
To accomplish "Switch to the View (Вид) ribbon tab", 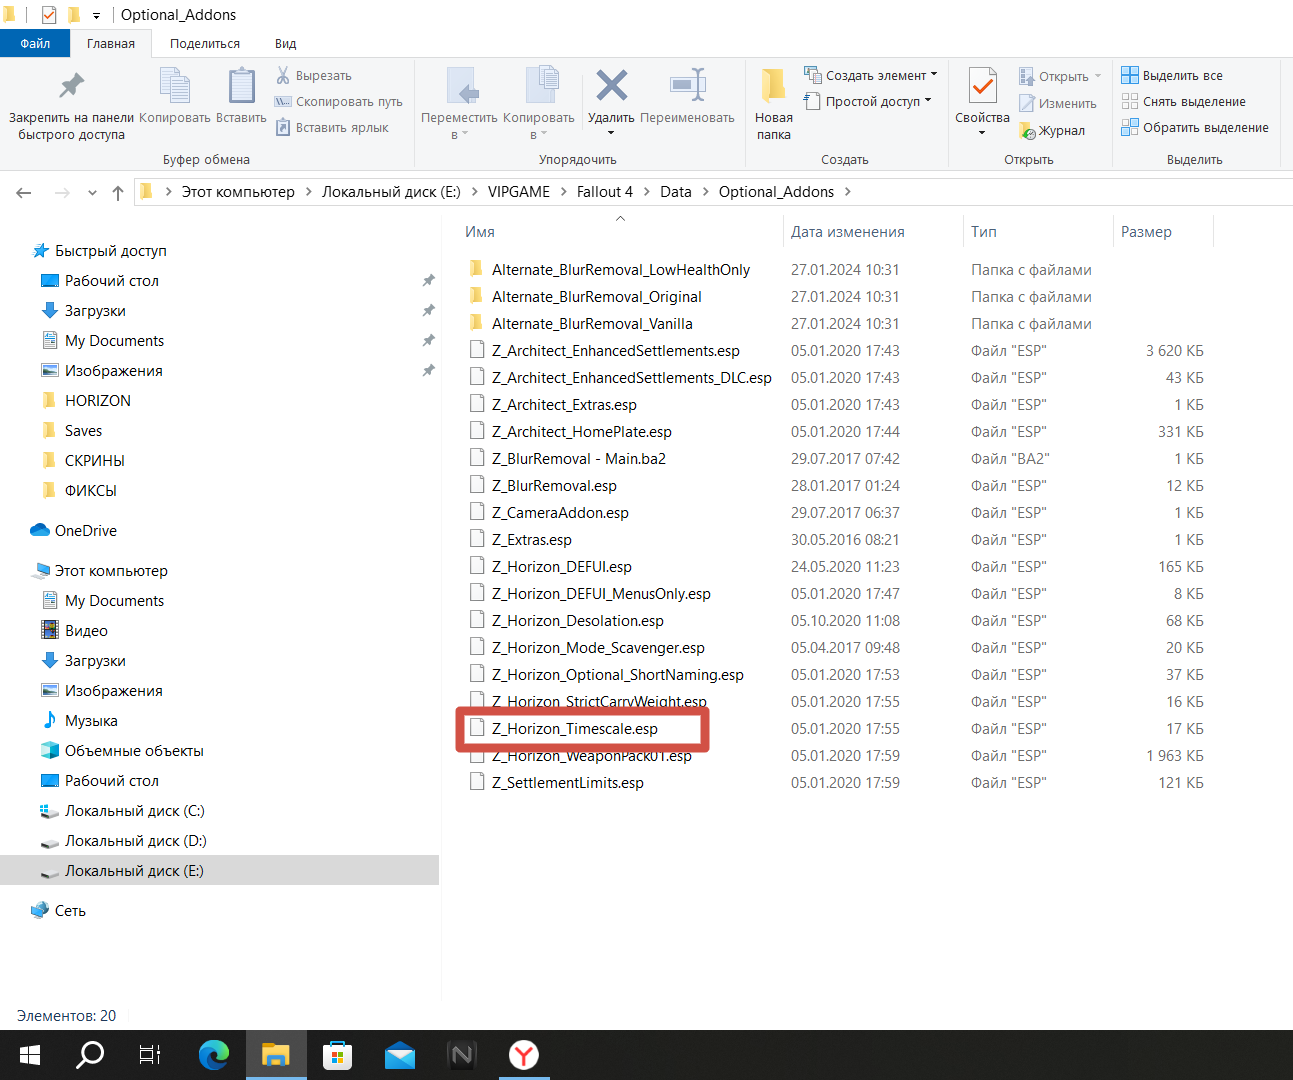I will [x=285, y=44].
